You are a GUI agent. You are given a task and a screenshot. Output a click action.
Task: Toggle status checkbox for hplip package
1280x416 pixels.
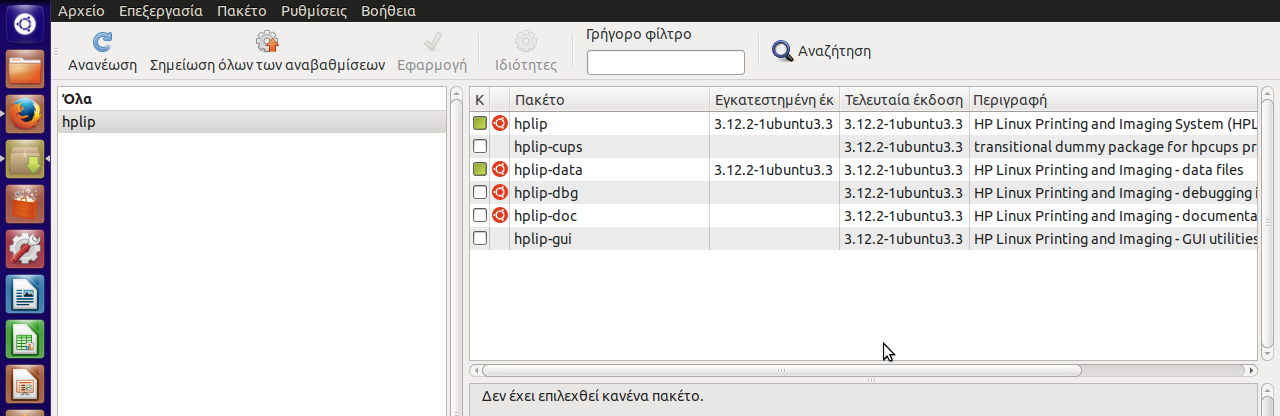coord(480,124)
